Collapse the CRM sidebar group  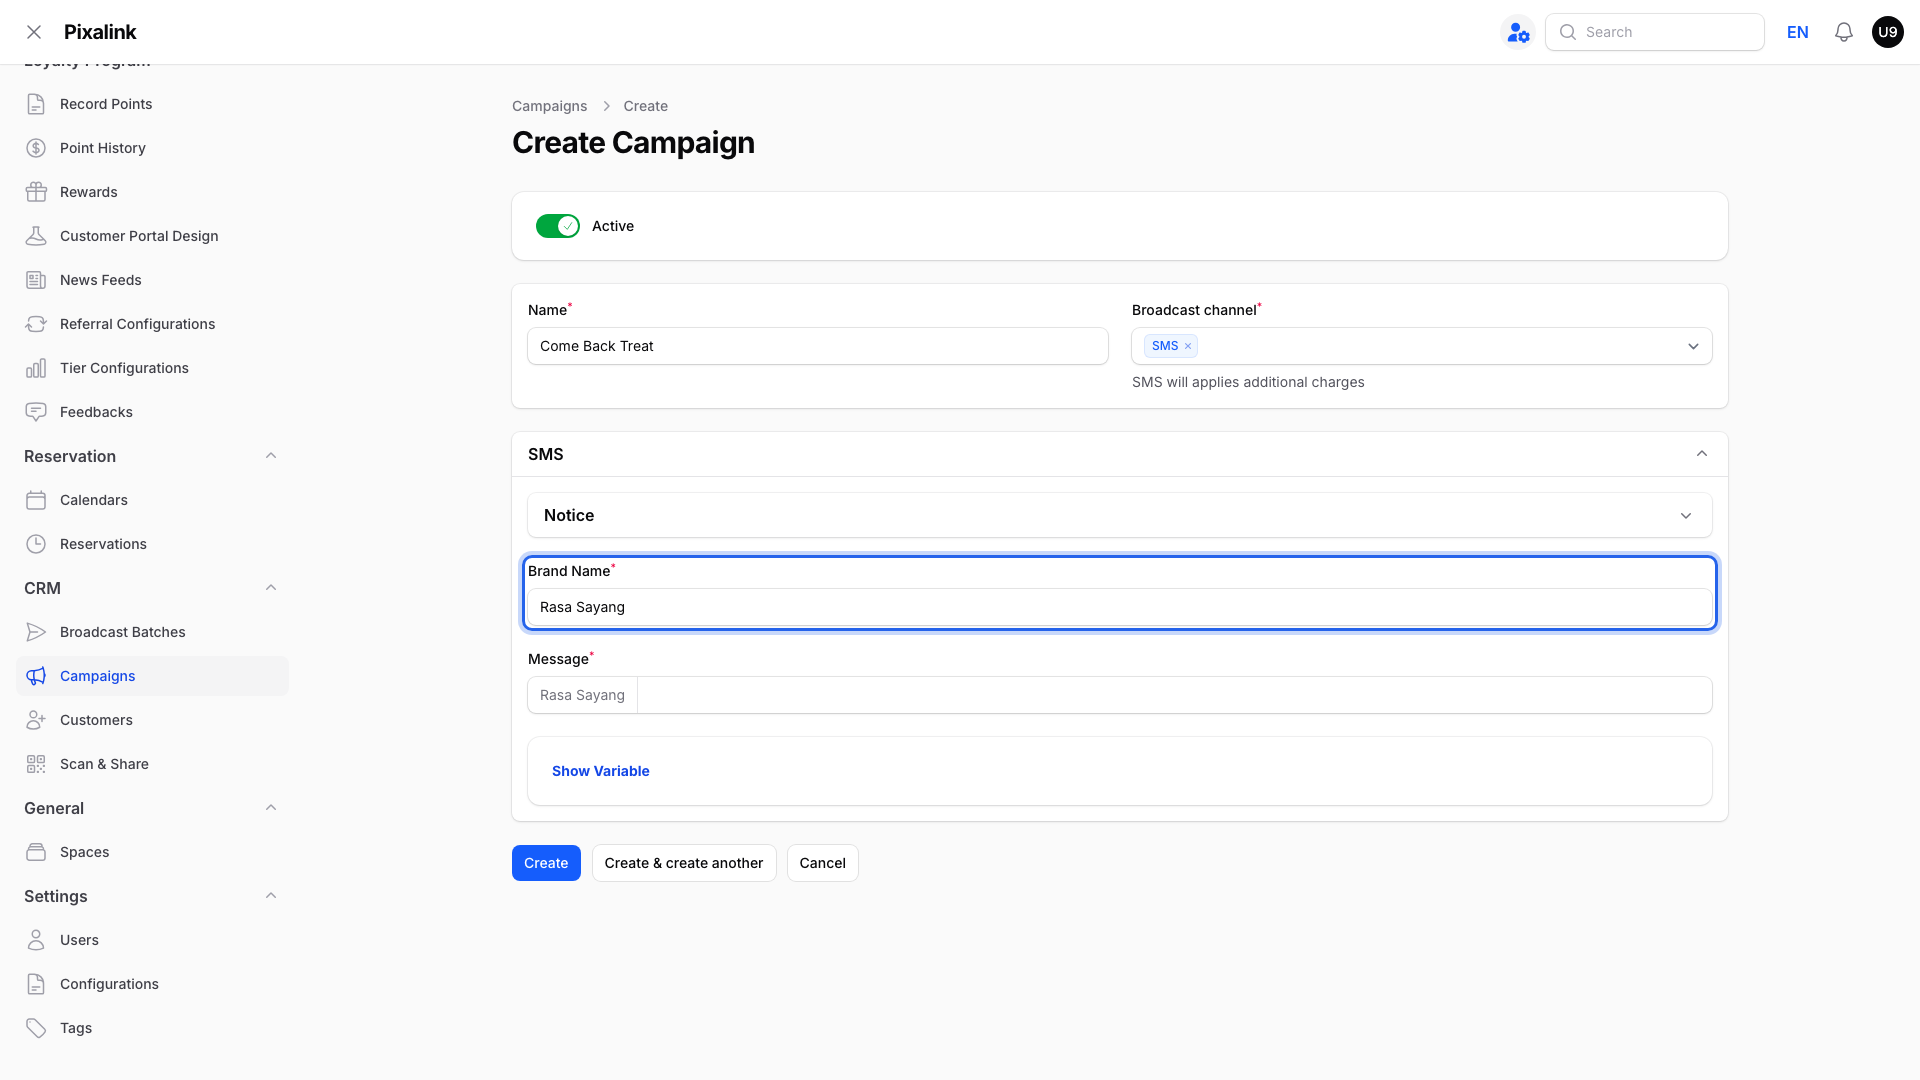point(271,588)
